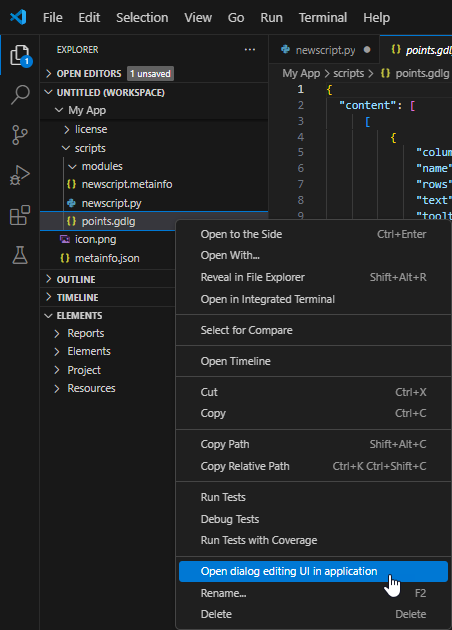Expand the Resources node

coord(57,389)
